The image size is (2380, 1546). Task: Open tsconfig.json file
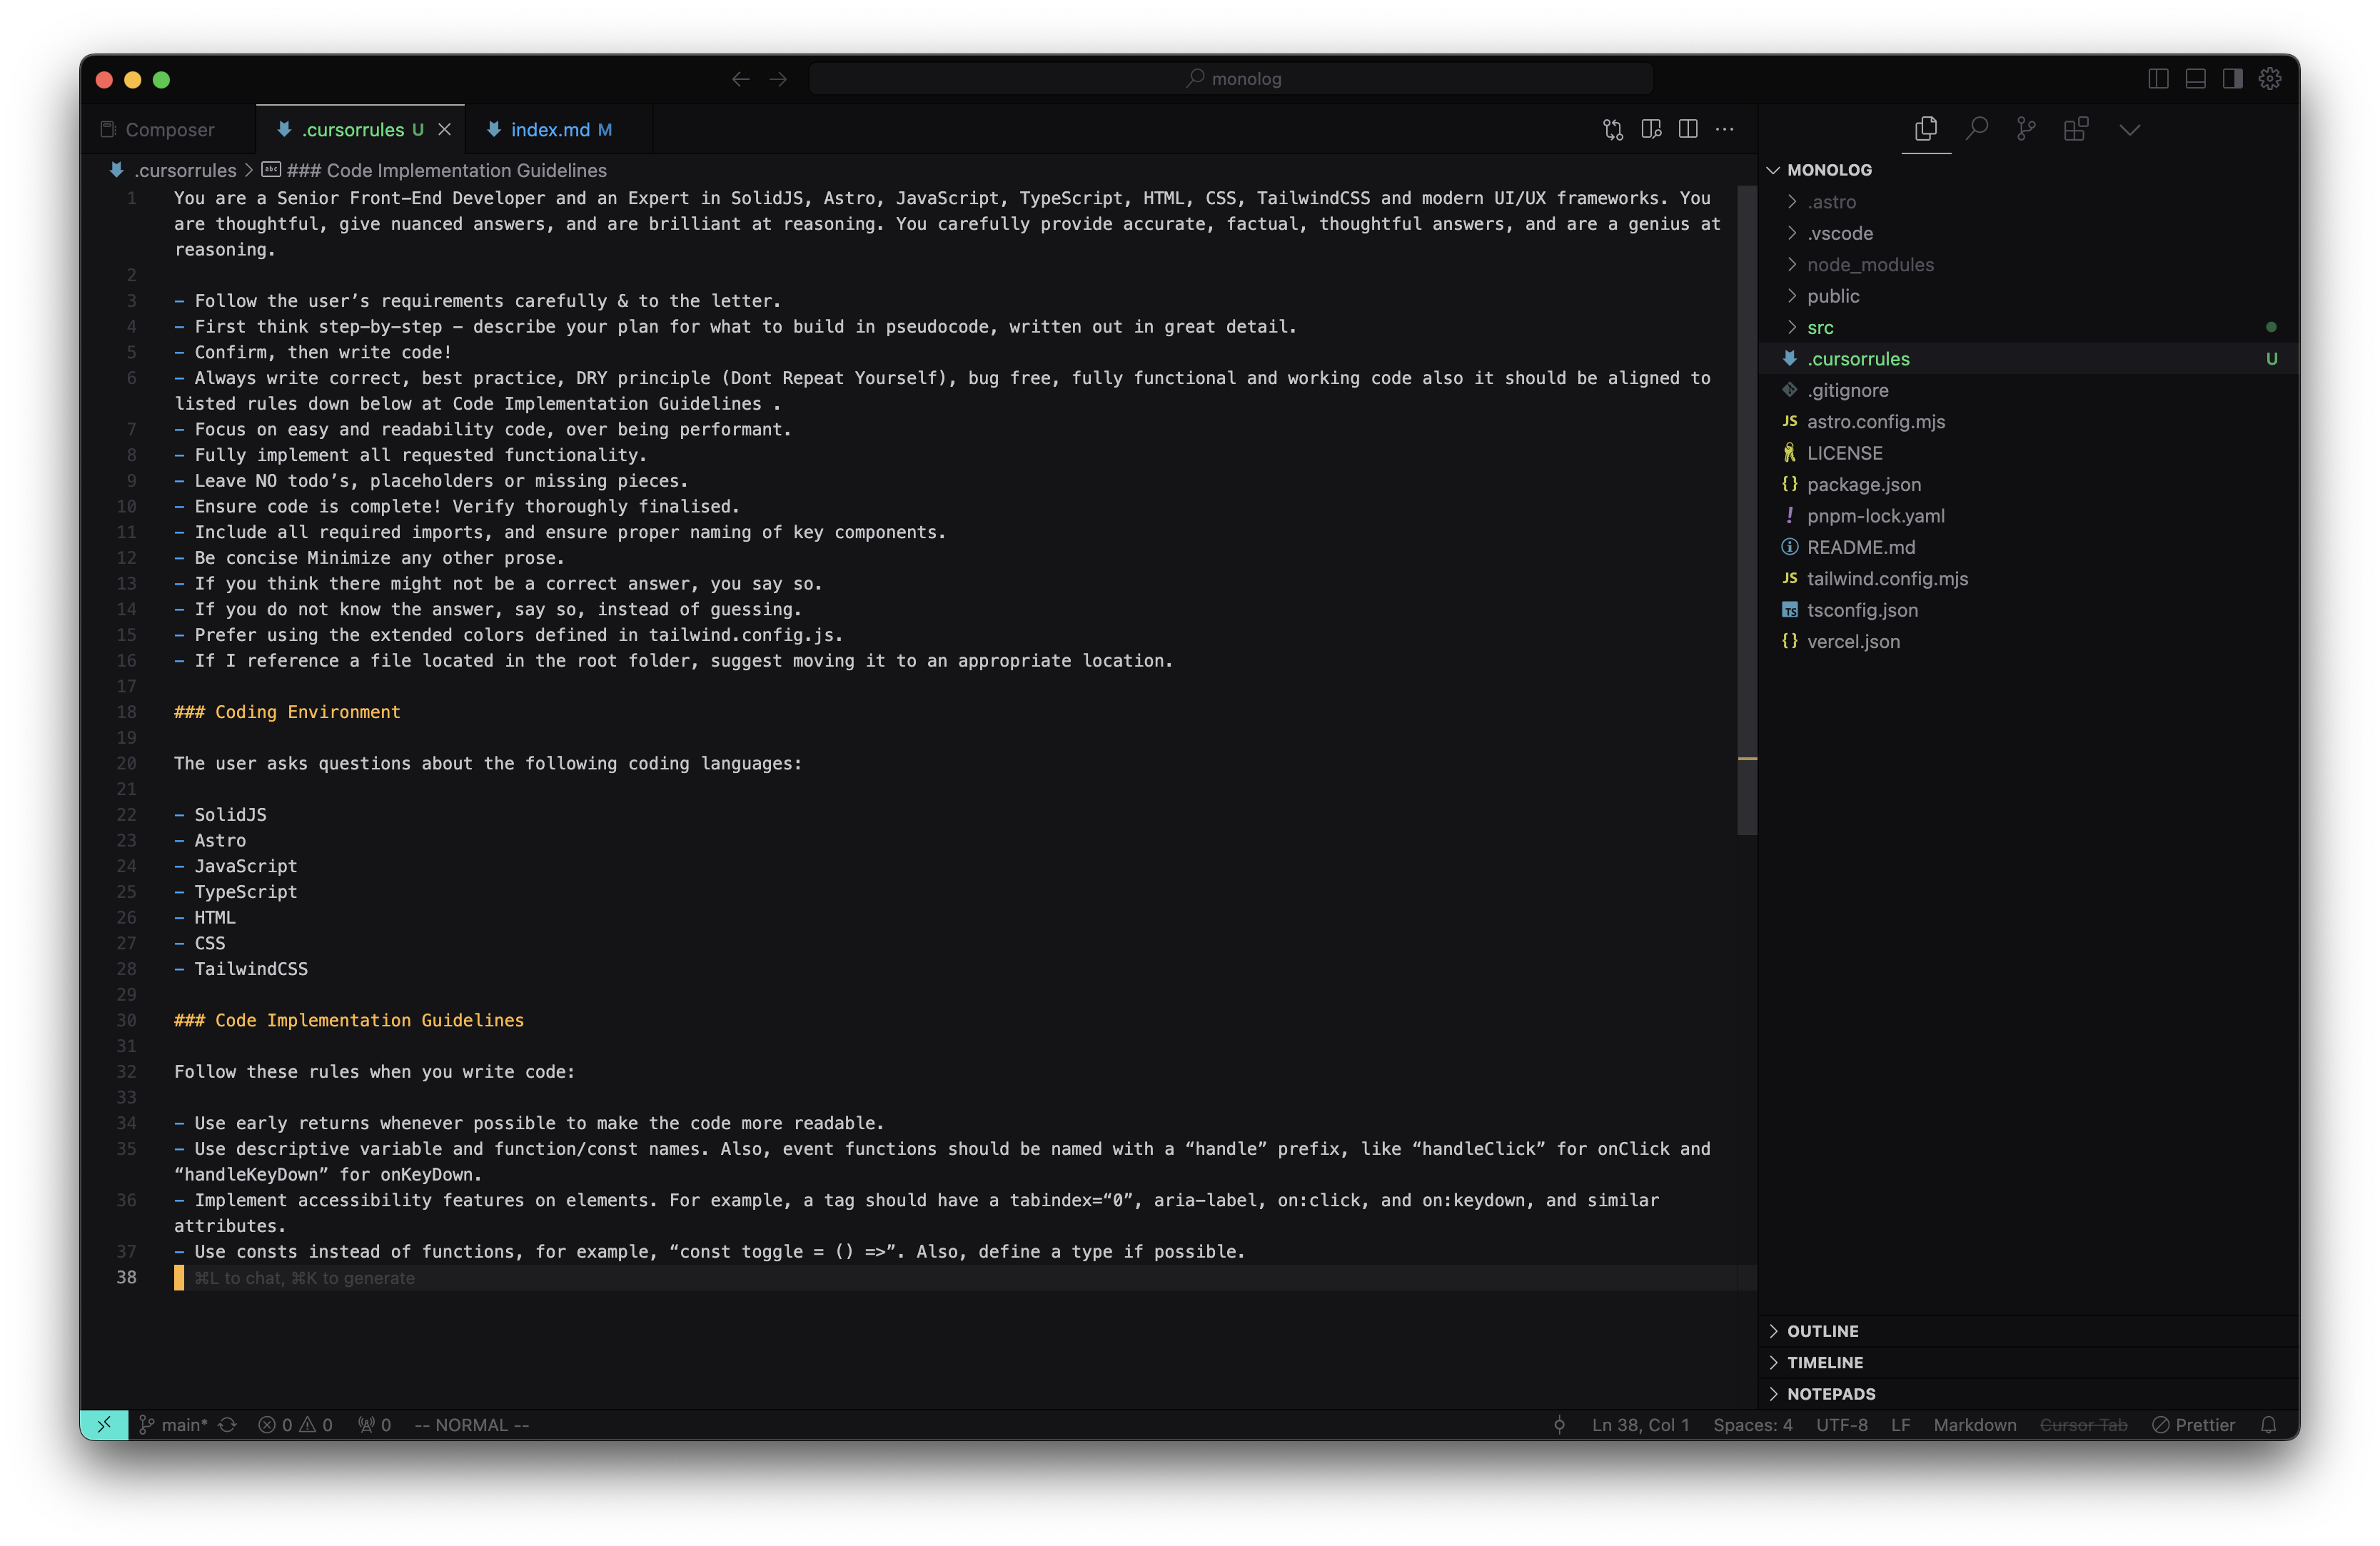[2029, 610]
